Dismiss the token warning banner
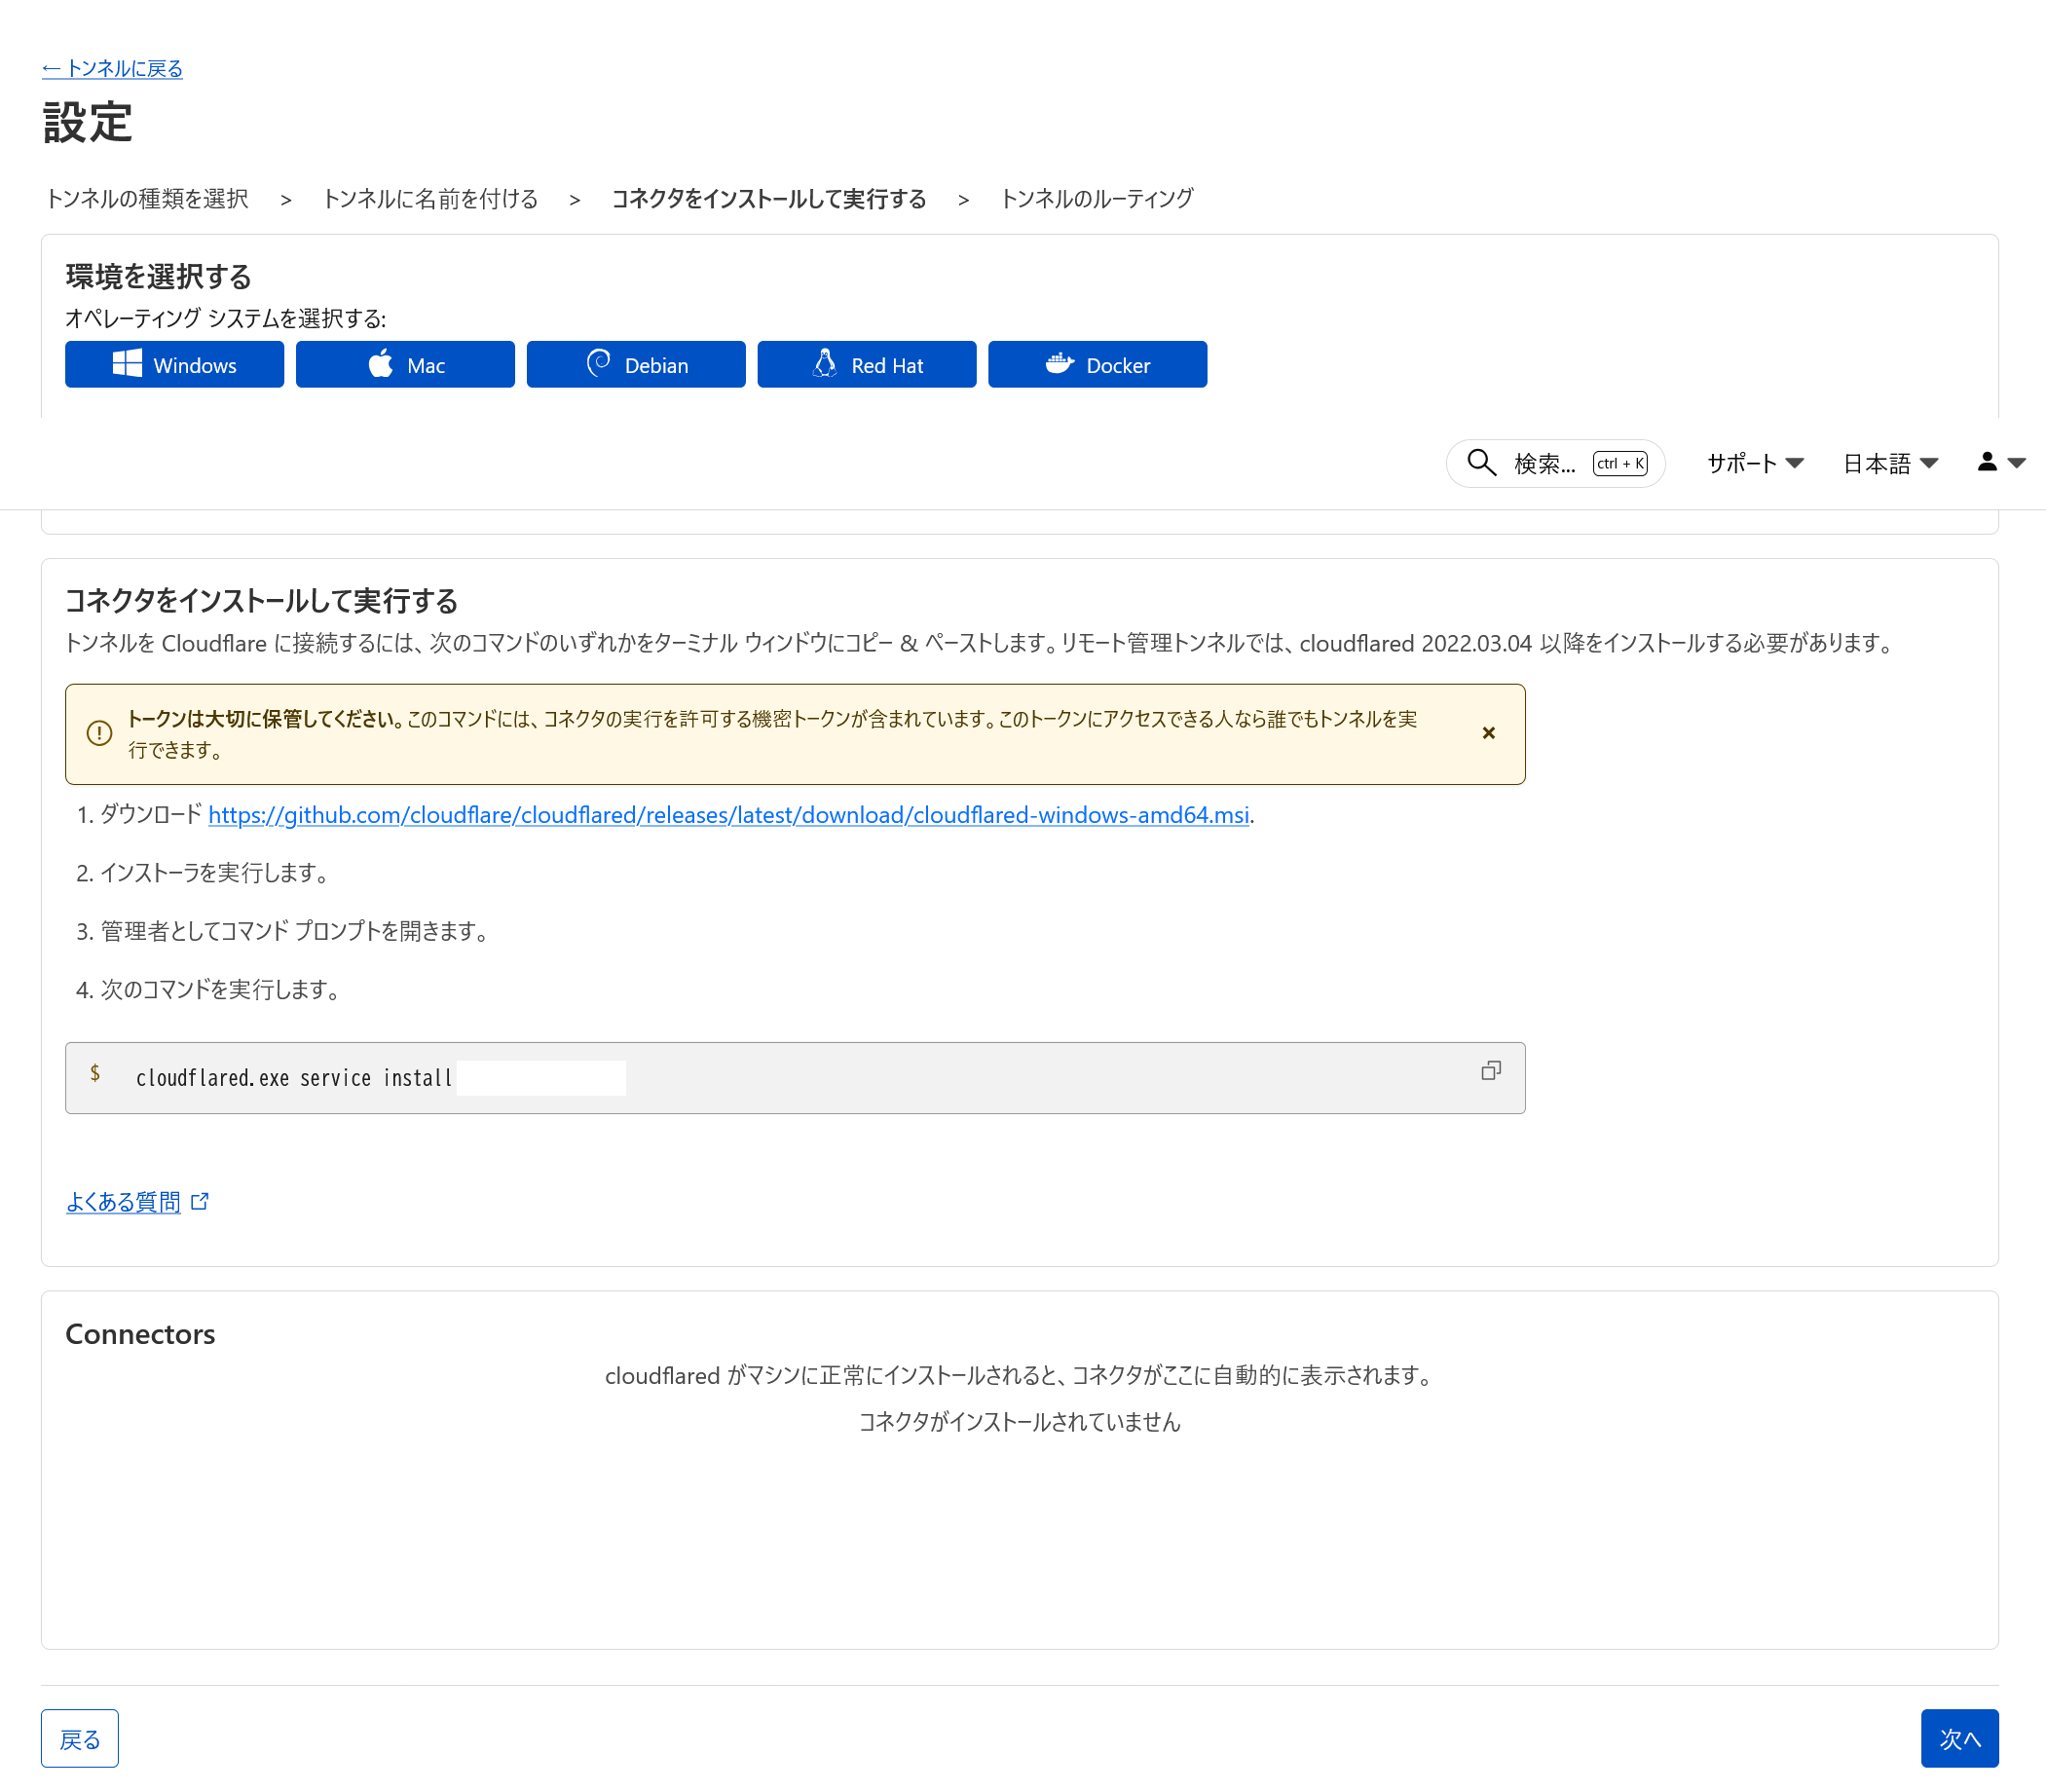Image resolution: width=2046 pixels, height=1792 pixels. click(1488, 733)
